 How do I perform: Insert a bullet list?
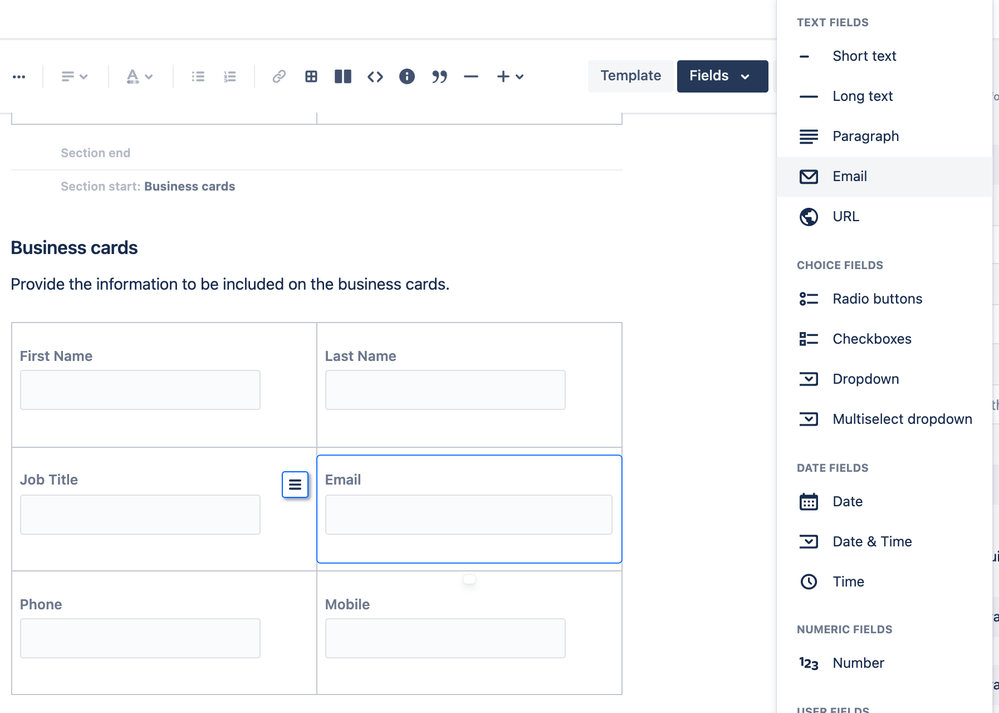(x=198, y=76)
